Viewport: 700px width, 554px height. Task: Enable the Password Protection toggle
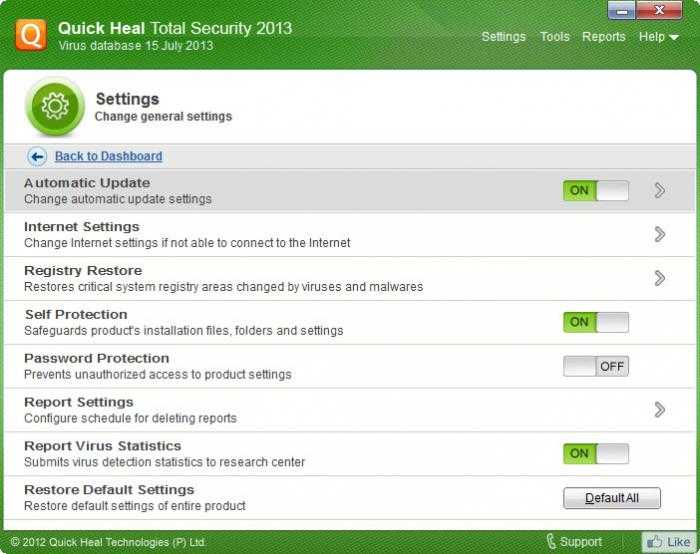(596, 366)
